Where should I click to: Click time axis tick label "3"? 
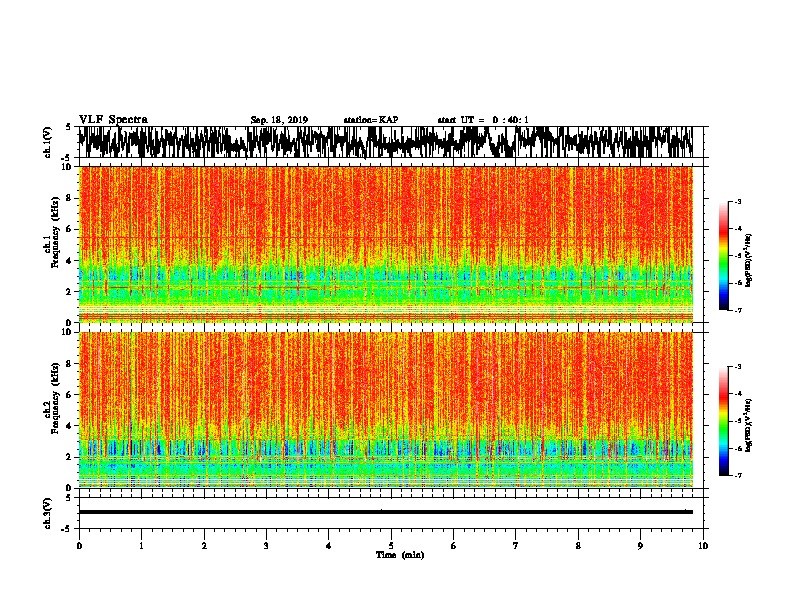pyautogui.click(x=266, y=546)
